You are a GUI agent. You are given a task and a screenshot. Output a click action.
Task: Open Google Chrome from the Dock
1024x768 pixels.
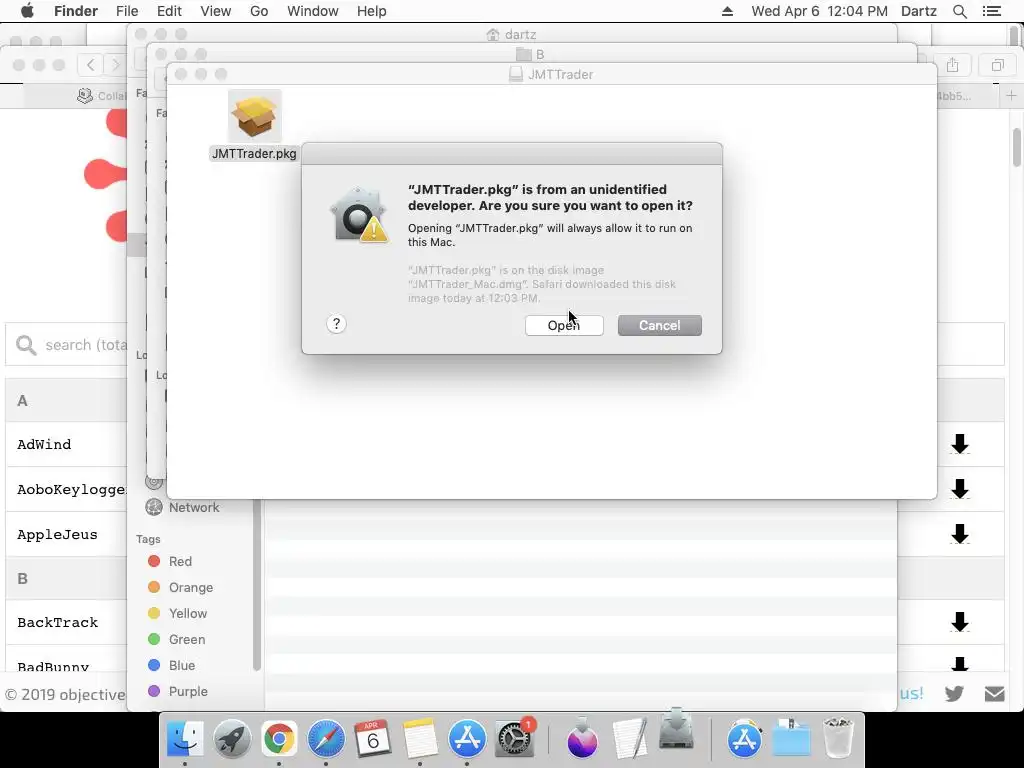279,739
